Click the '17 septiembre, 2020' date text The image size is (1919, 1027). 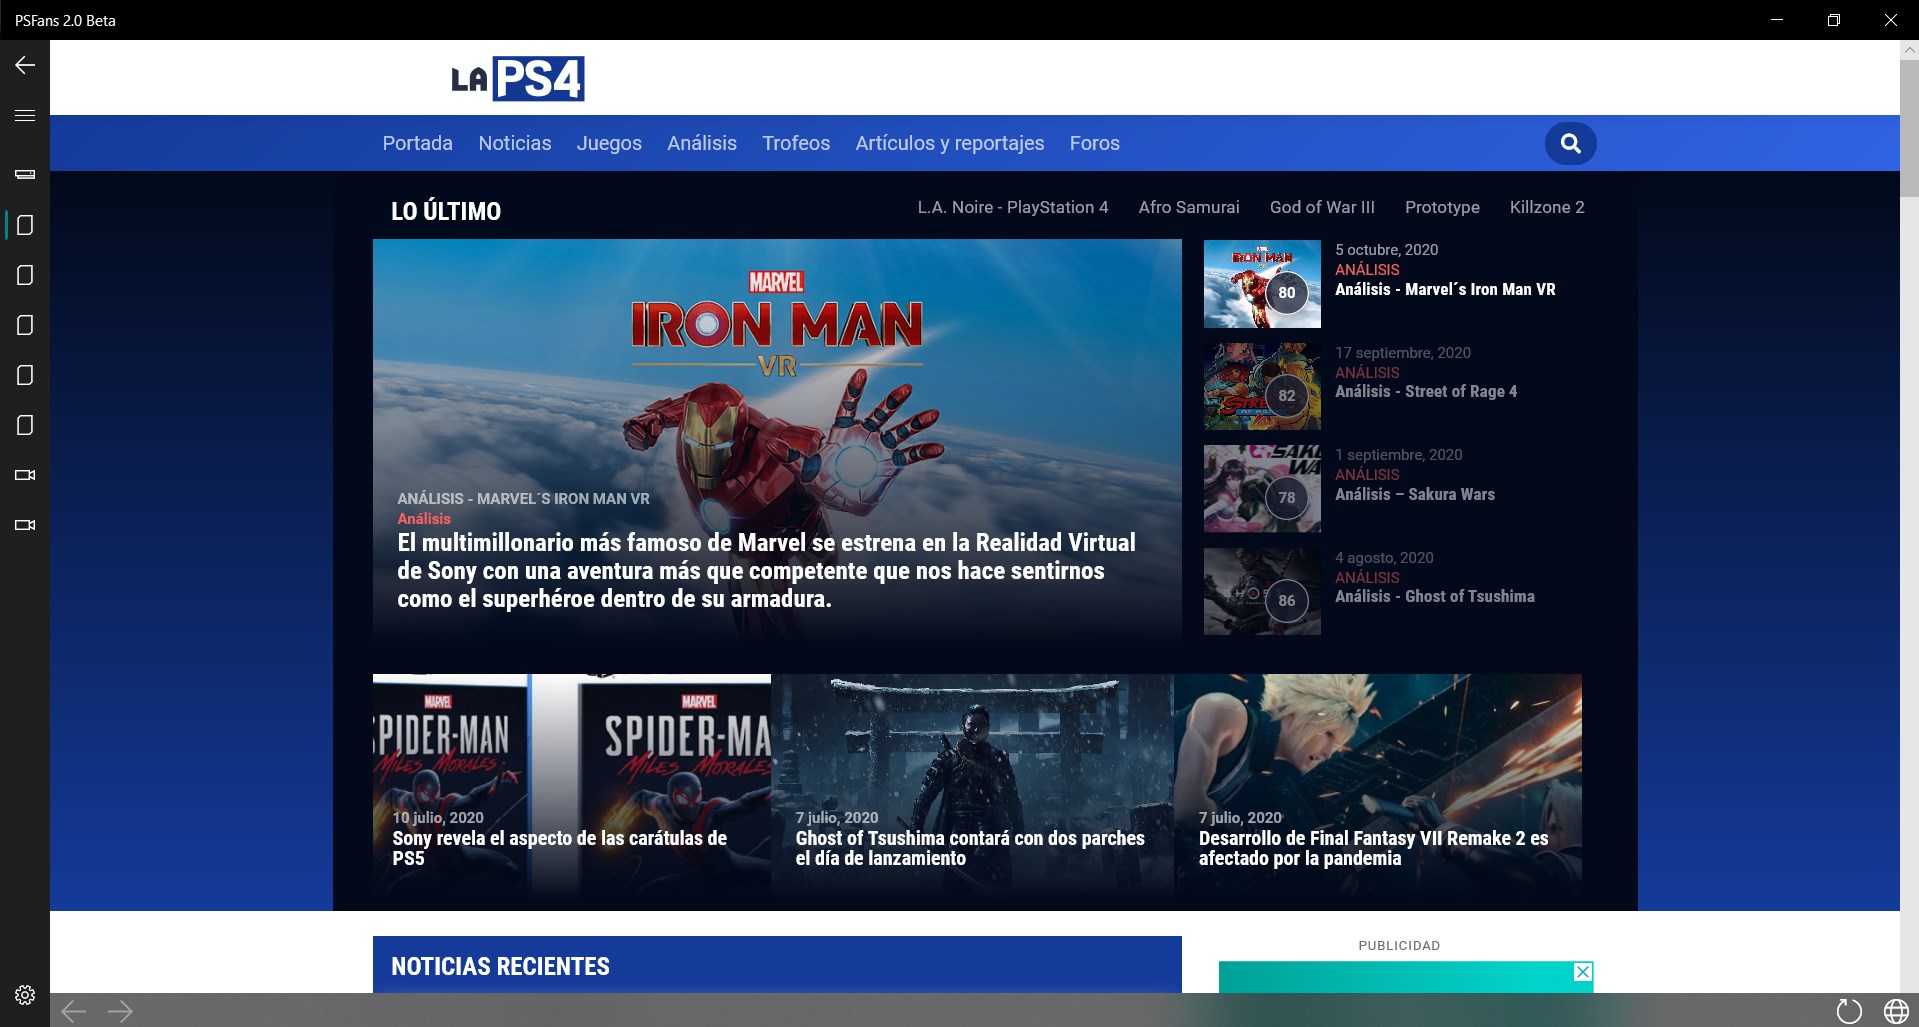(1403, 353)
